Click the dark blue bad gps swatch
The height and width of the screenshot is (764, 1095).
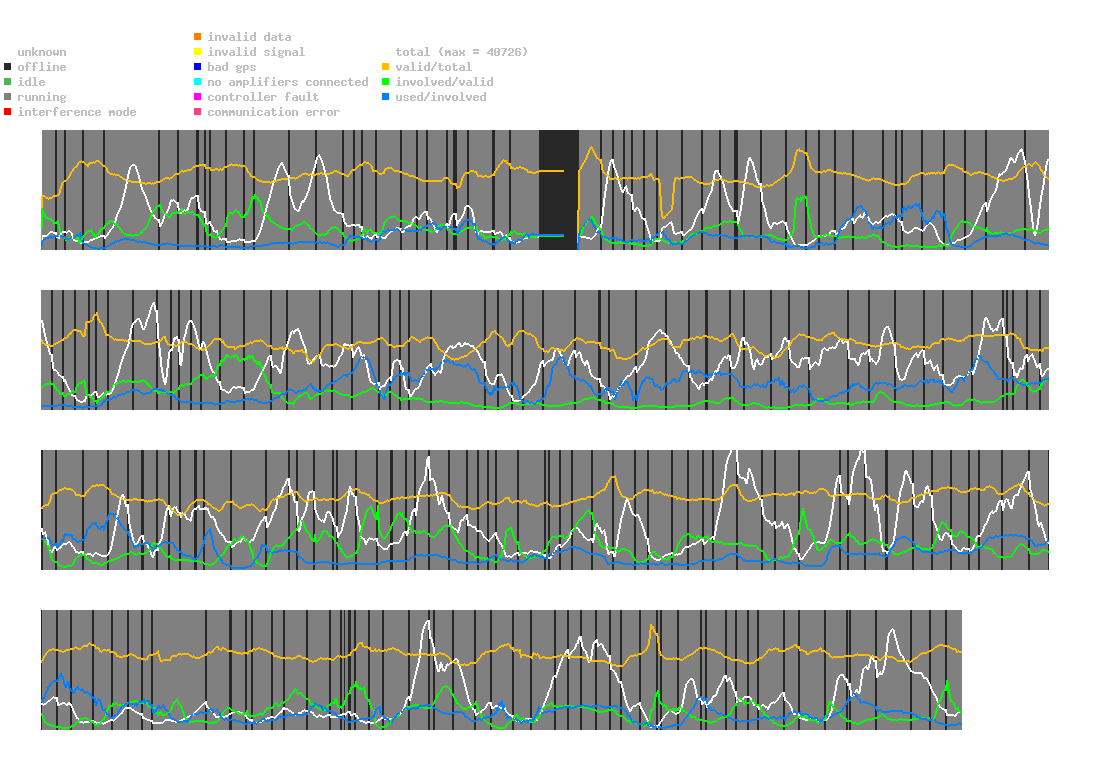[x=198, y=67]
